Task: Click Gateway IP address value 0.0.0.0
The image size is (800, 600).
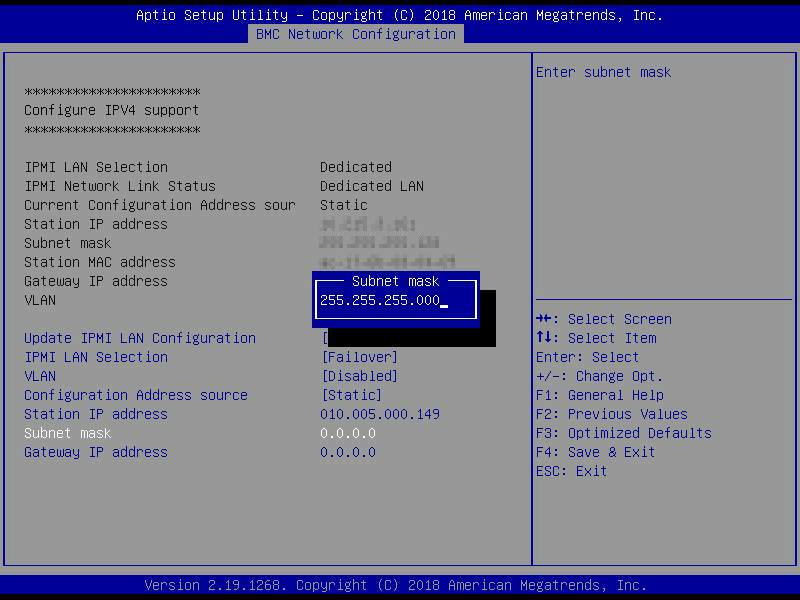Action: point(347,452)
